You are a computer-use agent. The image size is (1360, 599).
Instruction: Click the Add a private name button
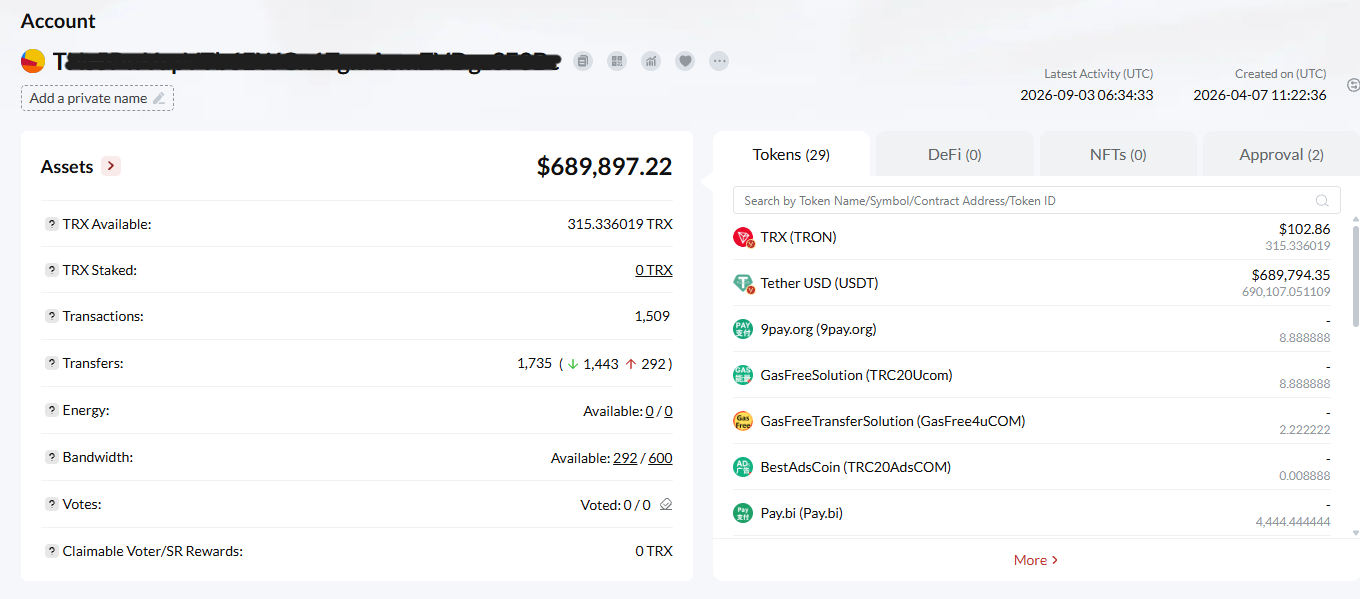point(97,98)
